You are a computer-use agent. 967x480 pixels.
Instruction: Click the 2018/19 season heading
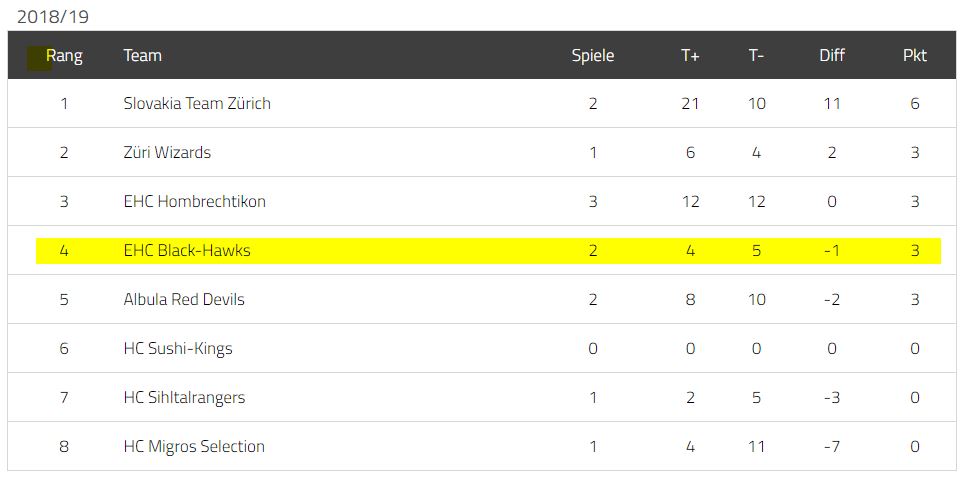point(53,17)
